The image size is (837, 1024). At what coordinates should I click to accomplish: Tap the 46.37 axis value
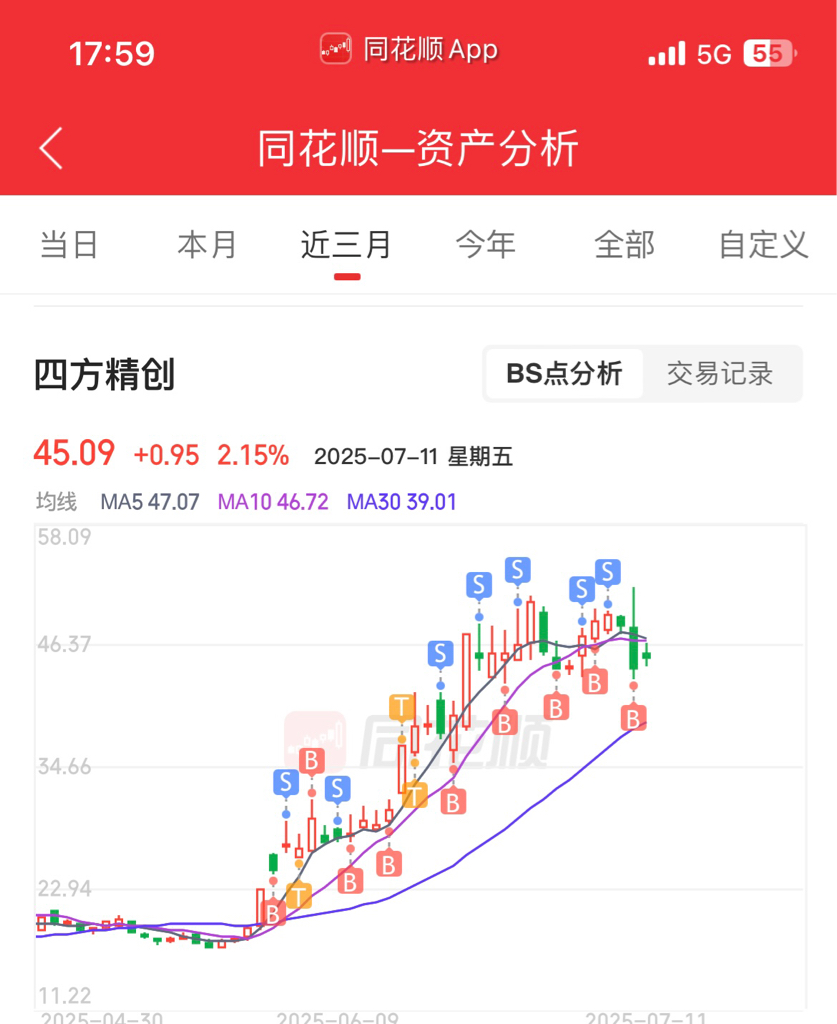coord(64,645)
